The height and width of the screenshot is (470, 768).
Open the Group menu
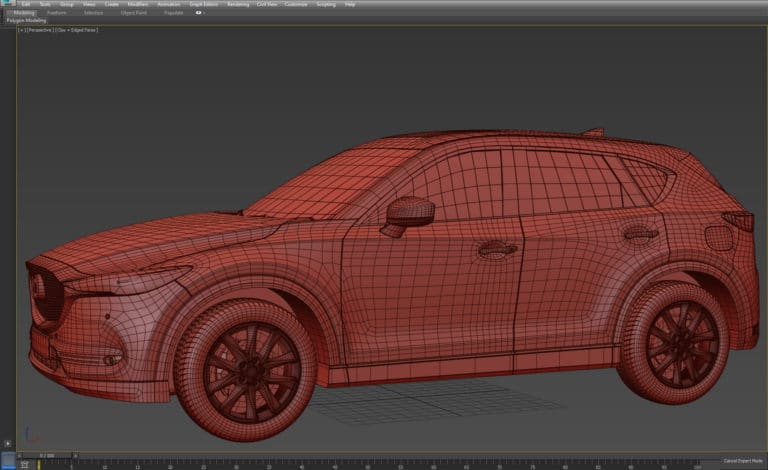(67, 4)
